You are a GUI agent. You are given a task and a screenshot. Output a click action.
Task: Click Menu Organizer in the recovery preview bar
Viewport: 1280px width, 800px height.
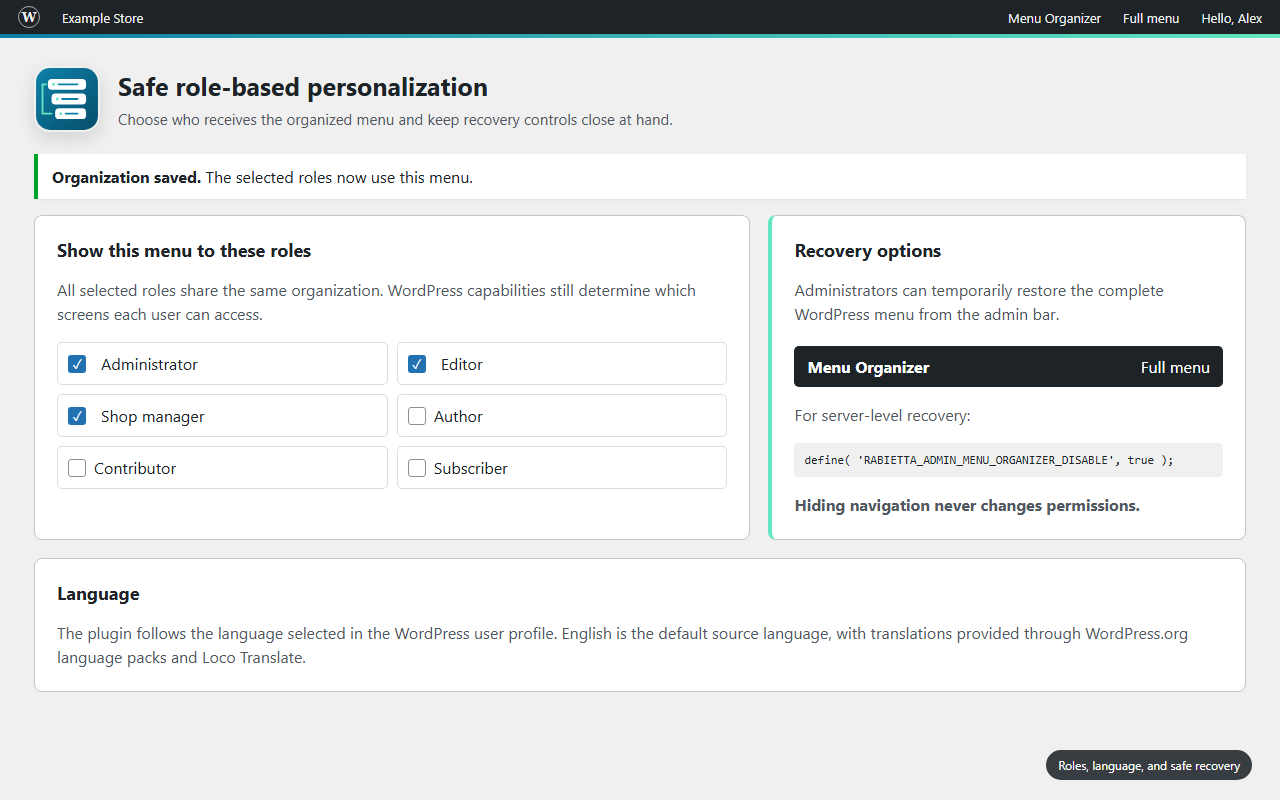pos(868,367)
